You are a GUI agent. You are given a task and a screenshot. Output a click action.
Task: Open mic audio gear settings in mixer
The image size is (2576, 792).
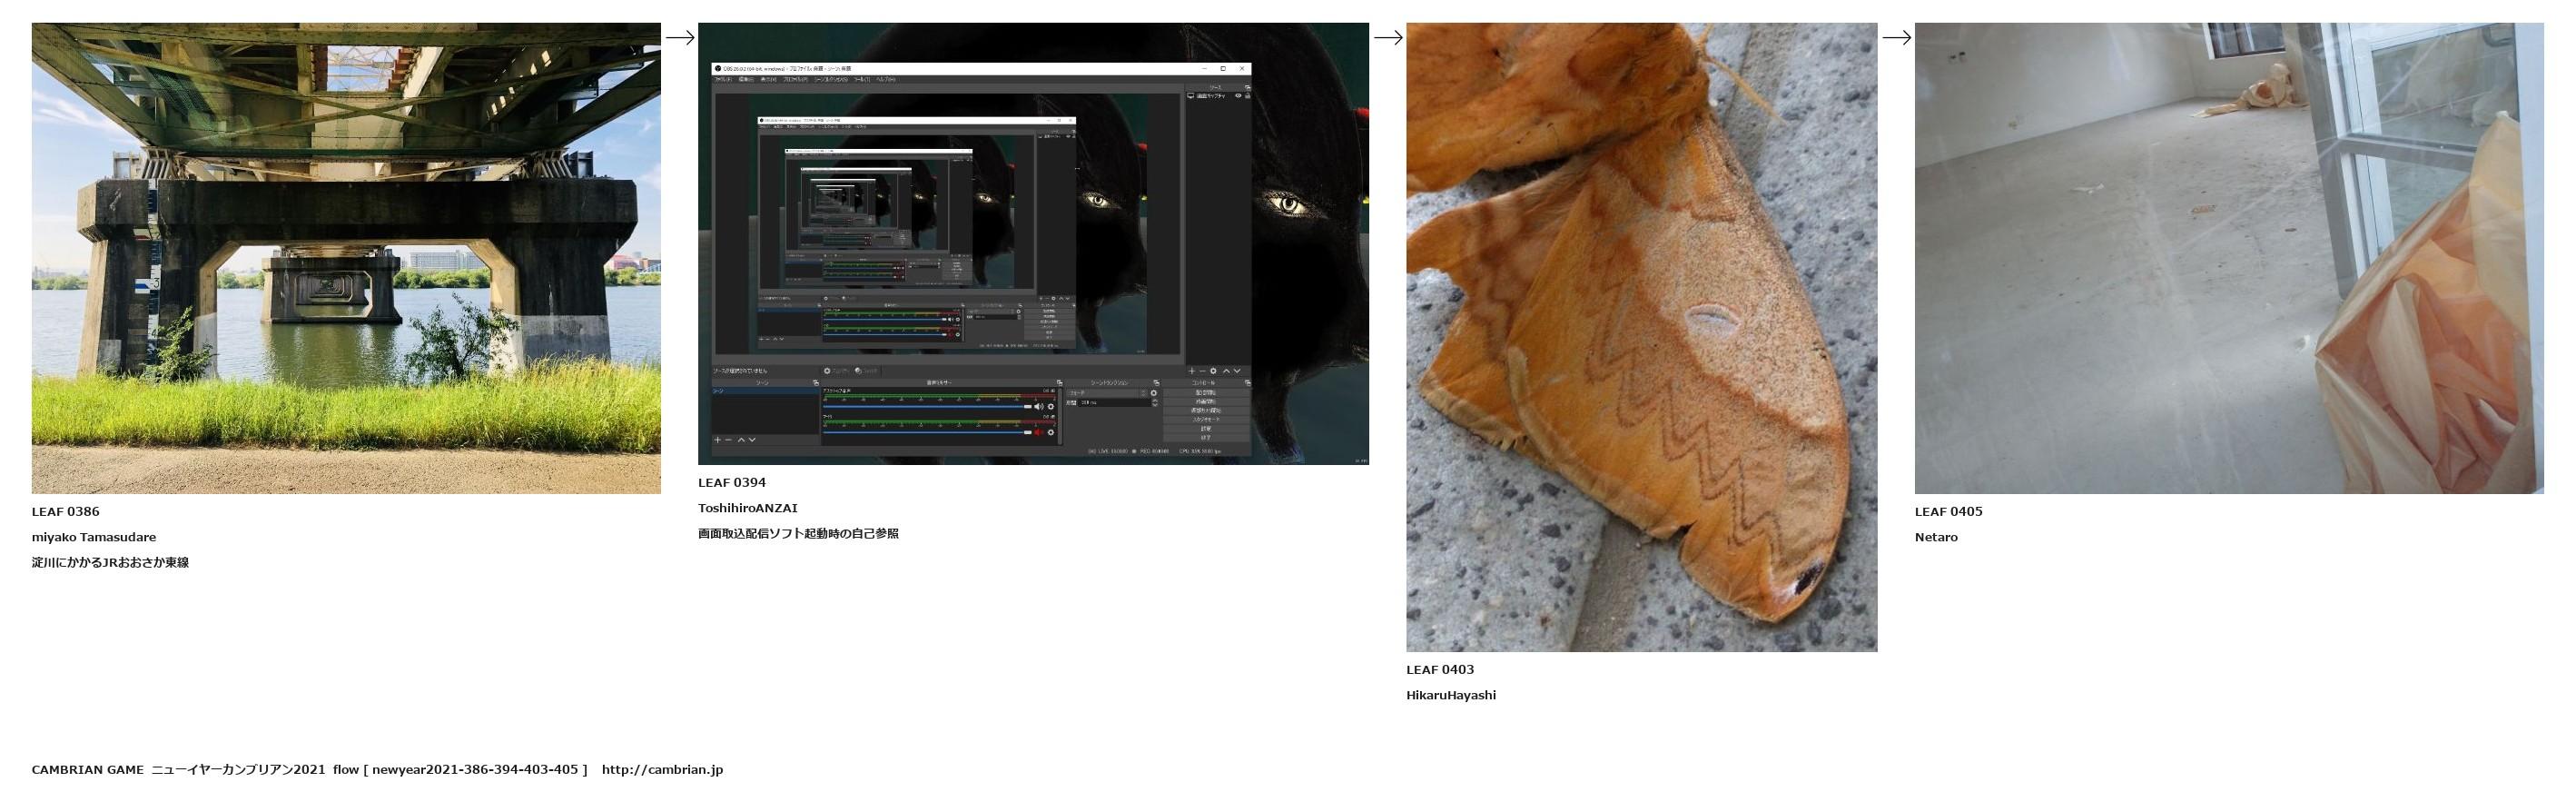coord(1051,432)
